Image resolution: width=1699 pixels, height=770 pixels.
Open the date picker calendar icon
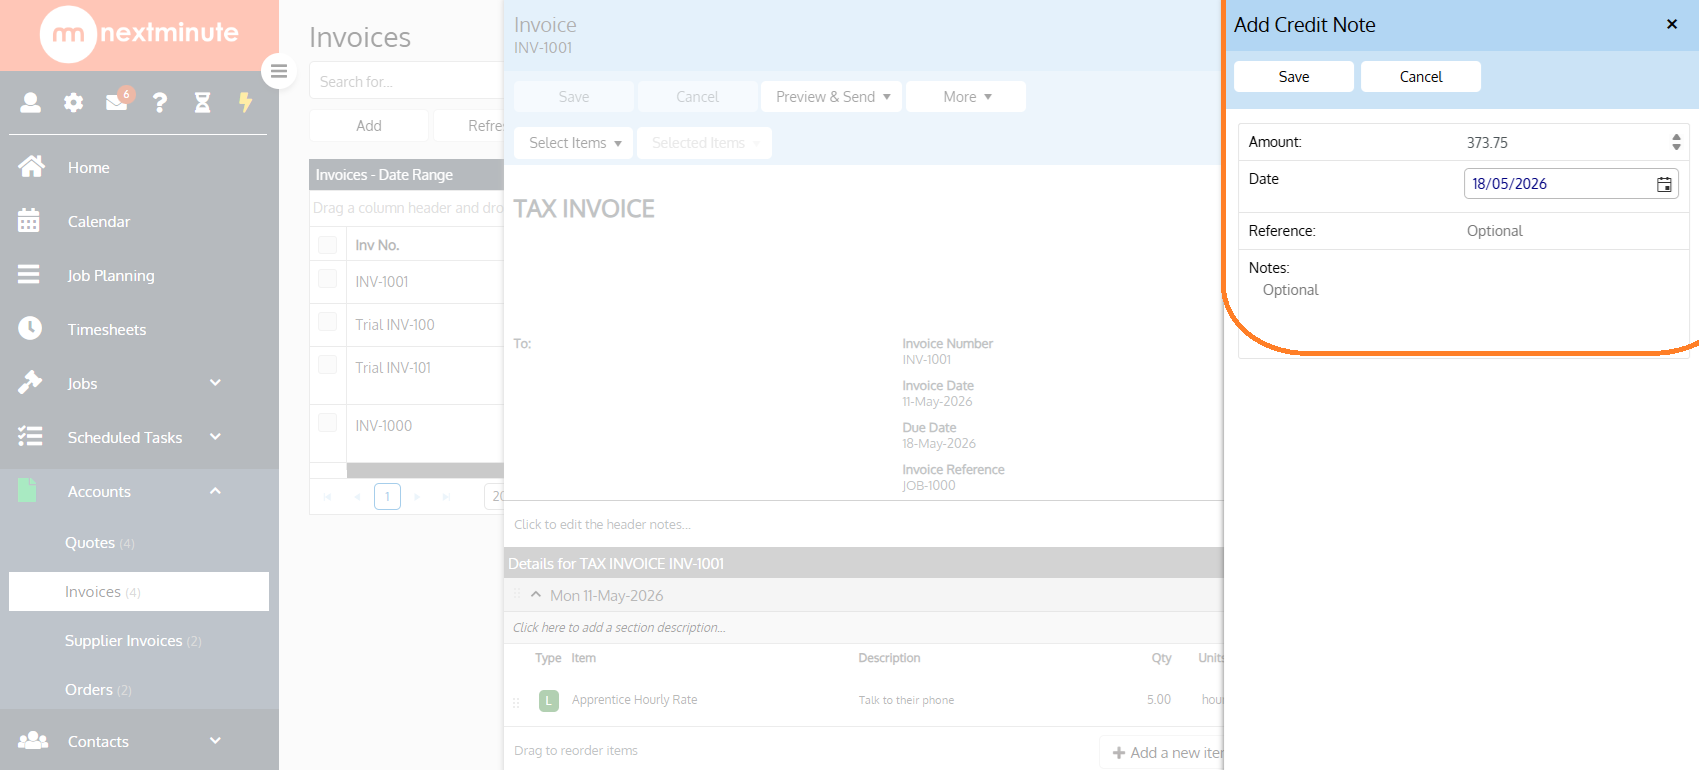click(1664, 184)
